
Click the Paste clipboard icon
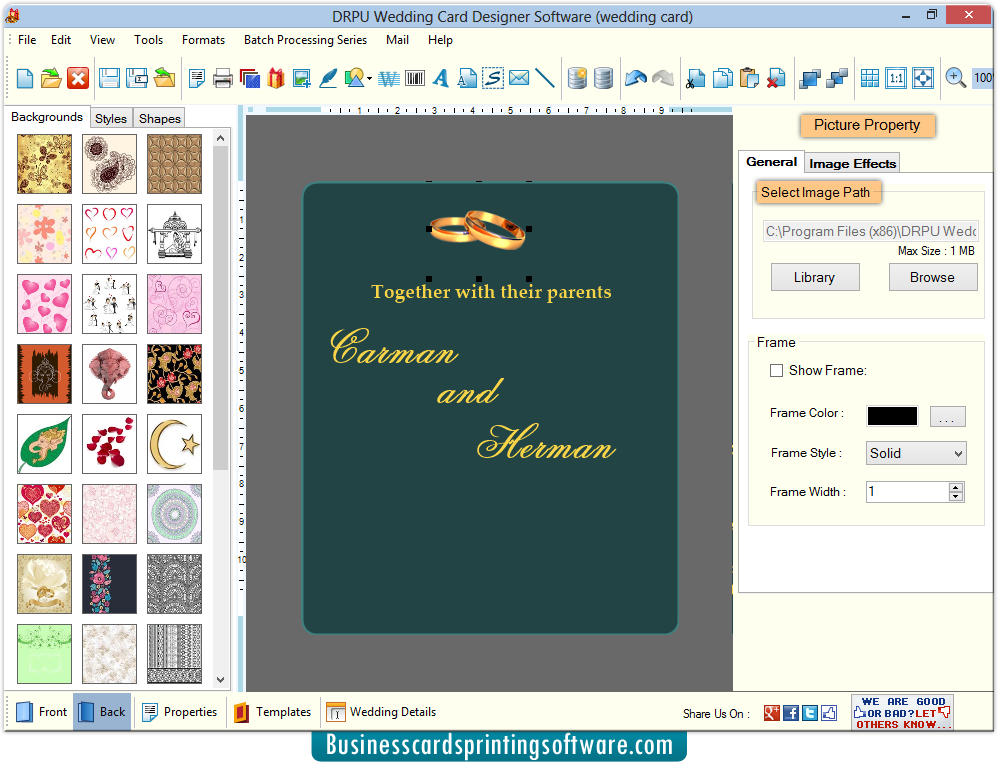749,78
